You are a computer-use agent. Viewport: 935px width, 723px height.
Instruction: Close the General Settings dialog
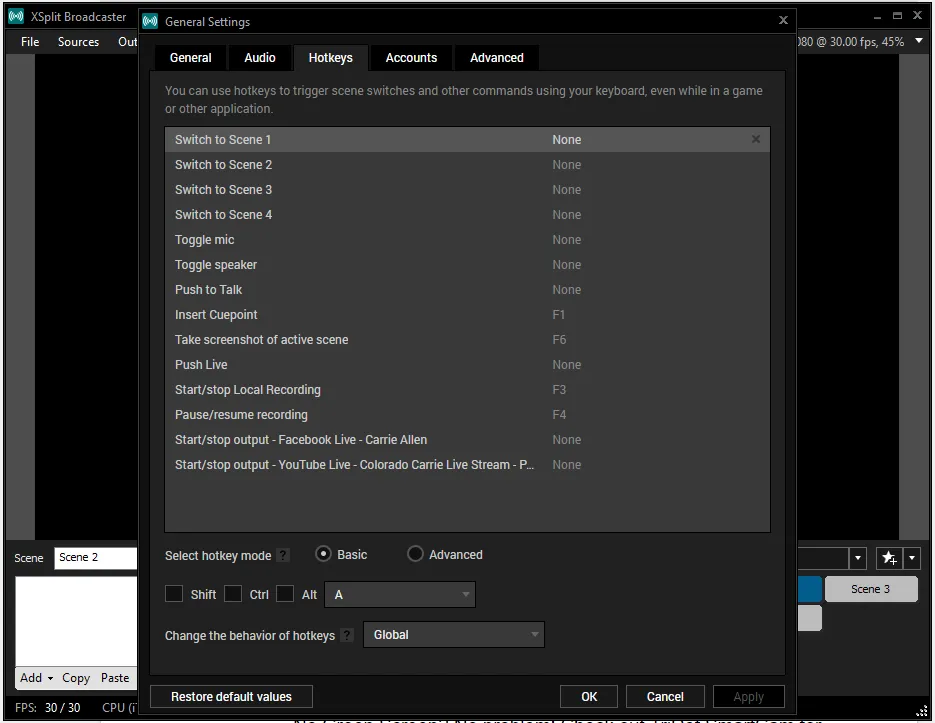(783, 20)
